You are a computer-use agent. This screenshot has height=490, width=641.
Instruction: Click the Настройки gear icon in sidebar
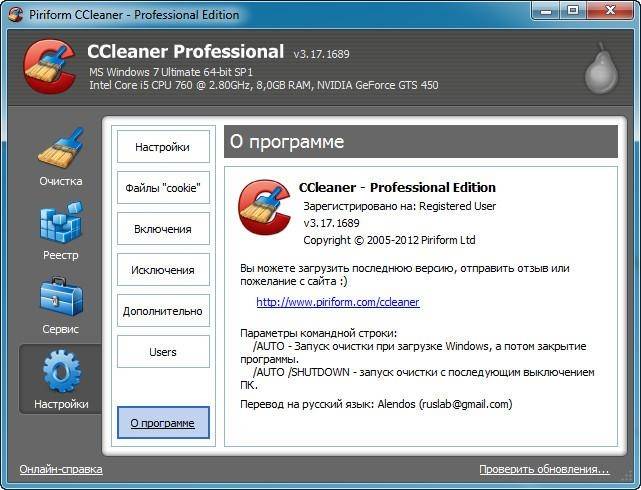point(60,372)
